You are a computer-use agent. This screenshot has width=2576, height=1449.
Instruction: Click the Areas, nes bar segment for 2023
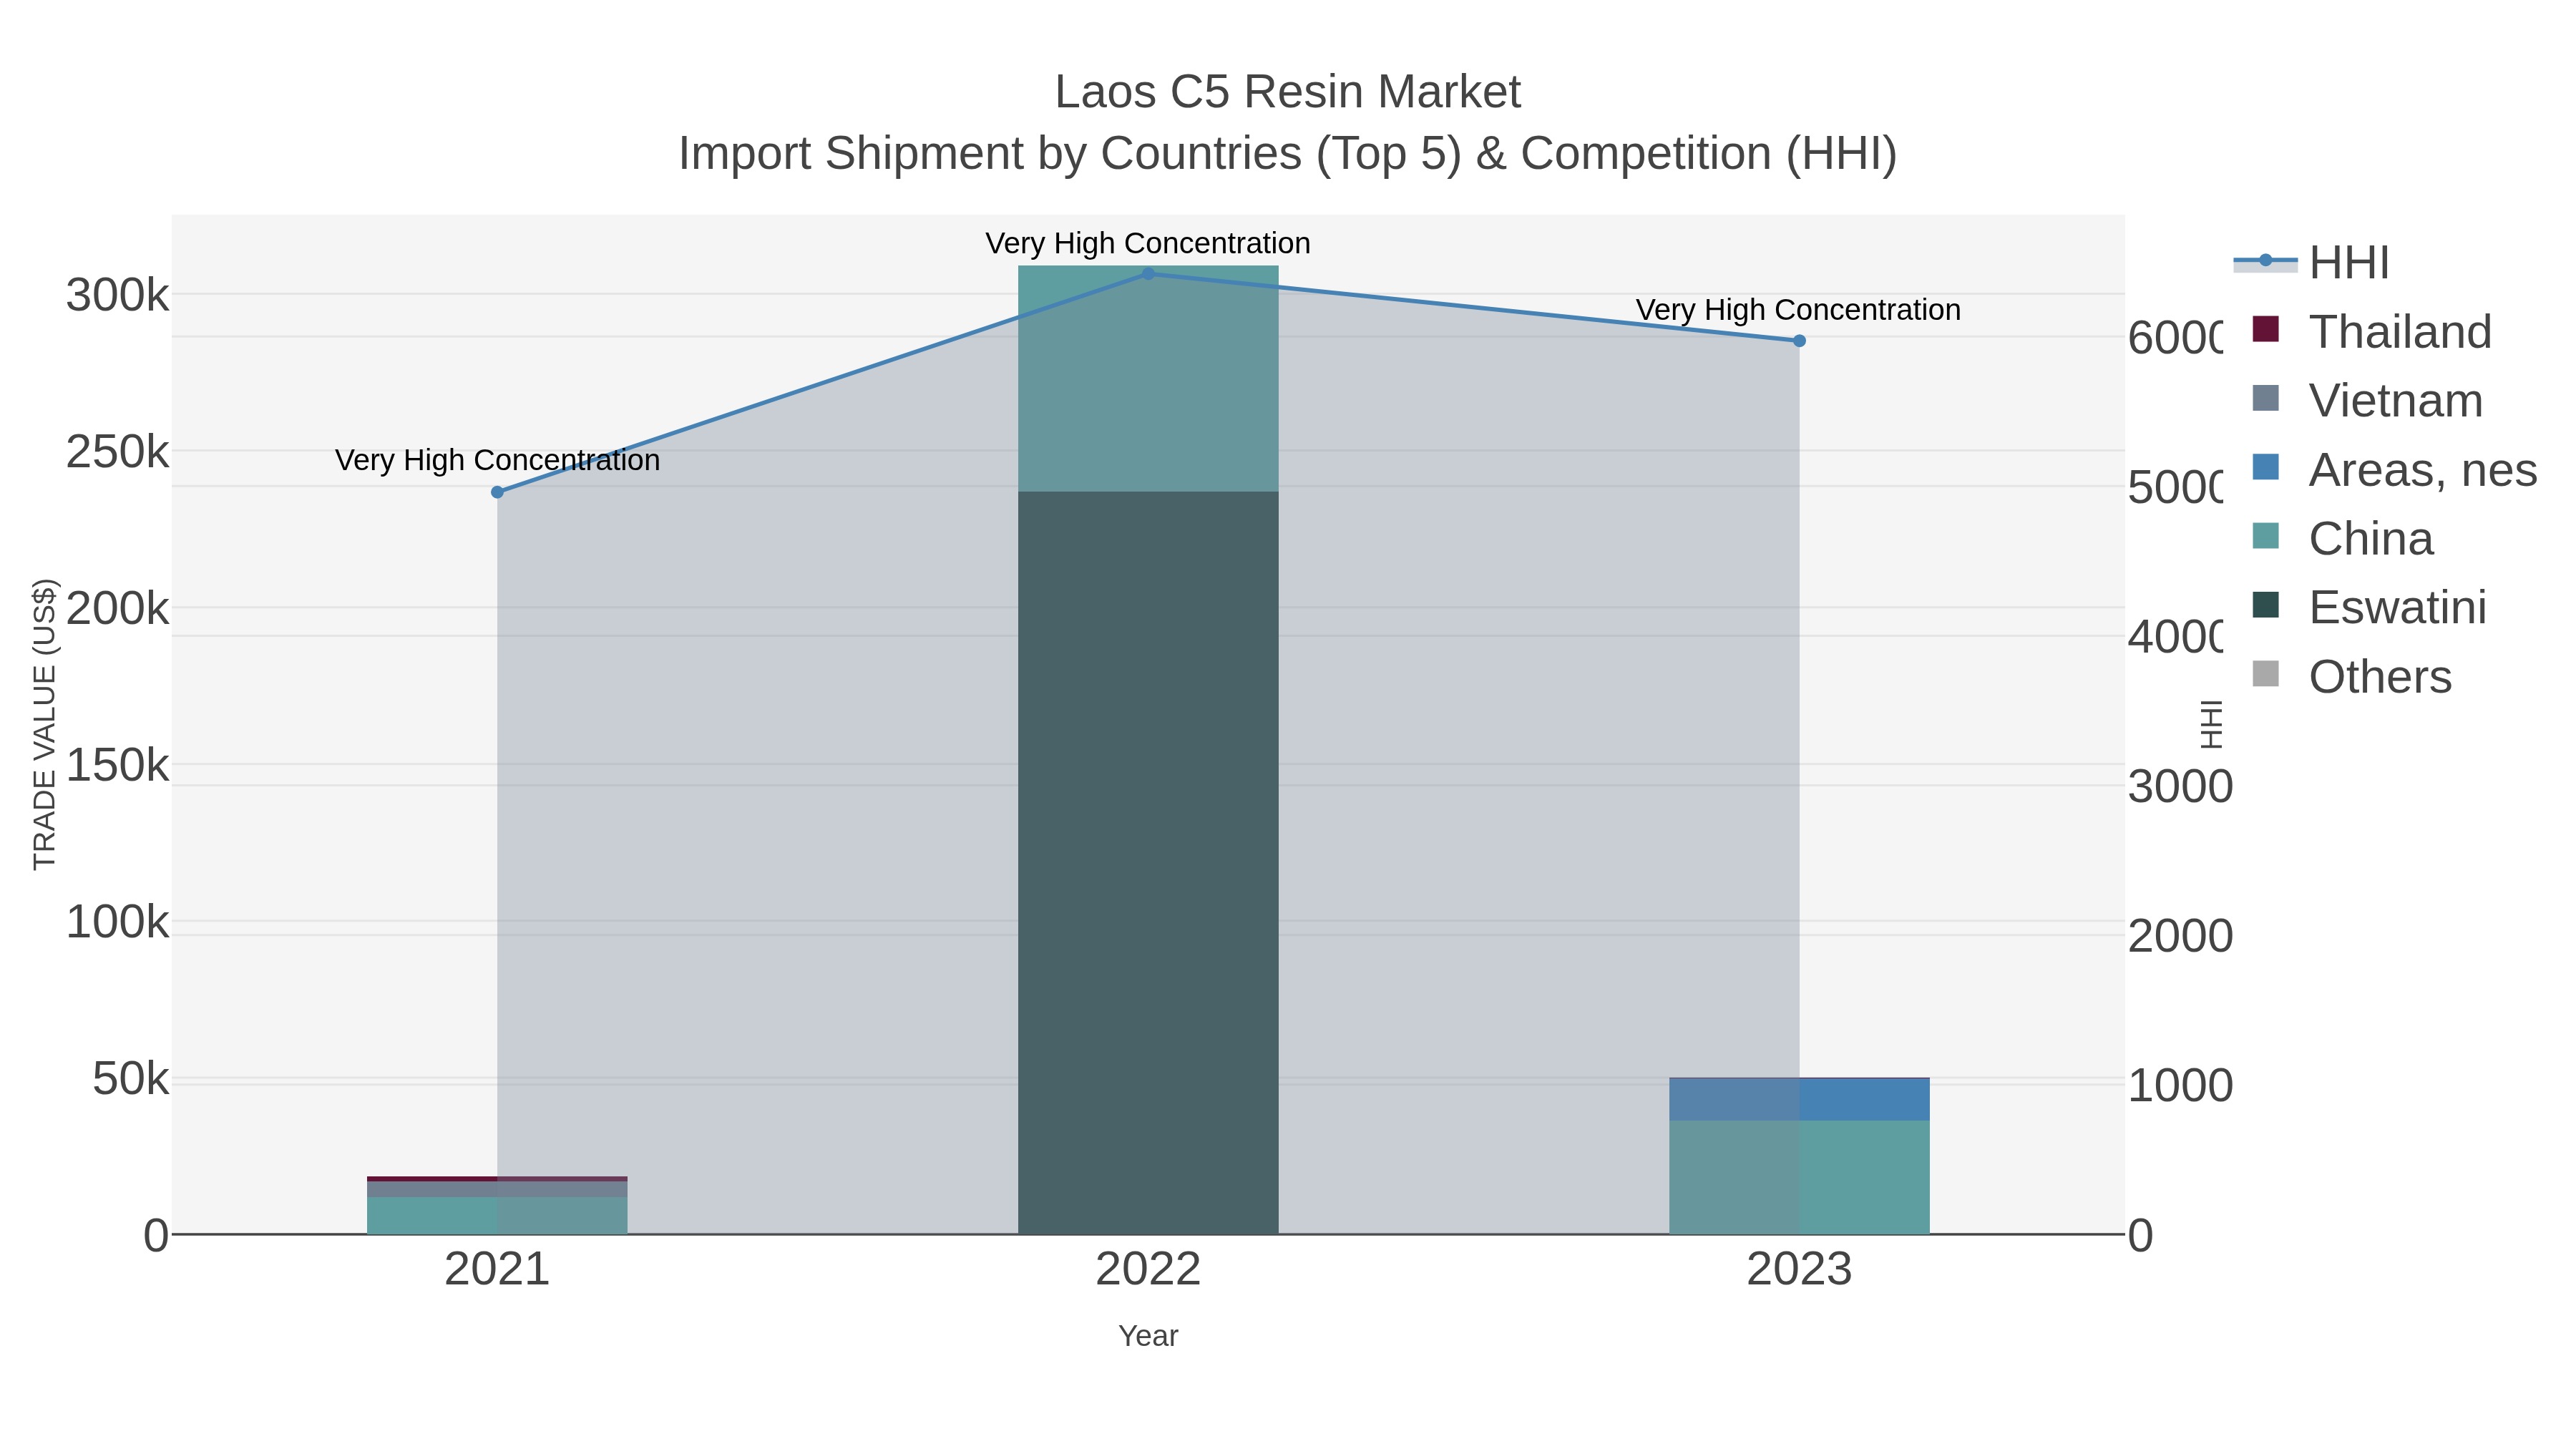pos(1799,1099)
